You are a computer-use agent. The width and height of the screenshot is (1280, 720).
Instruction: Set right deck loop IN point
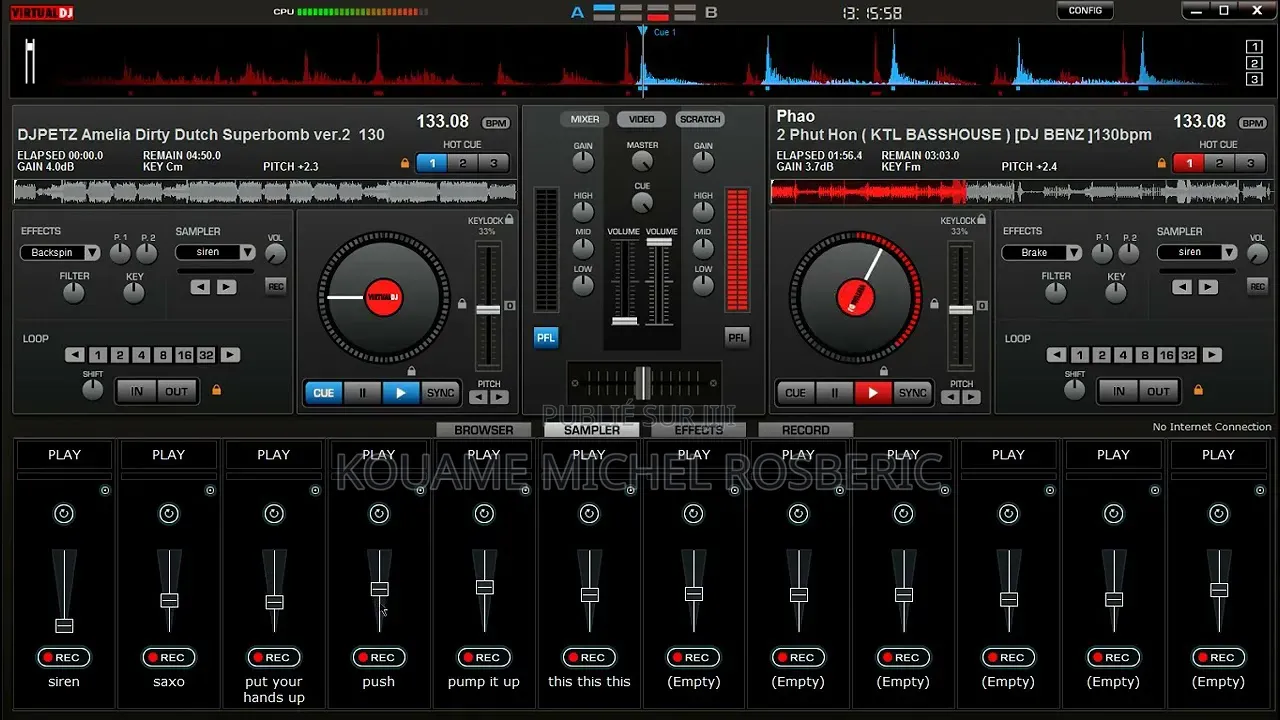coord(1119,391)
